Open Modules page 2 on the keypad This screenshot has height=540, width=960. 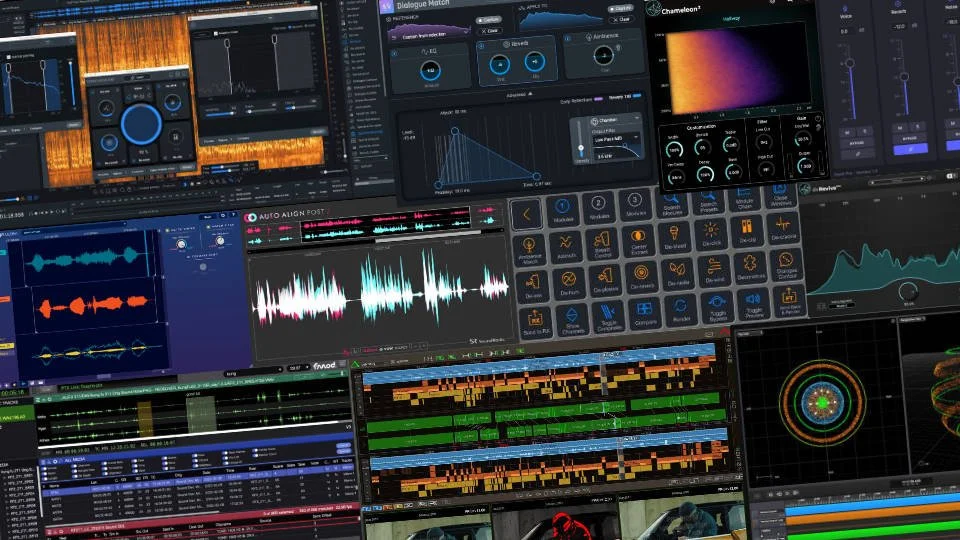pyautogui.click(x=598, y=208)
